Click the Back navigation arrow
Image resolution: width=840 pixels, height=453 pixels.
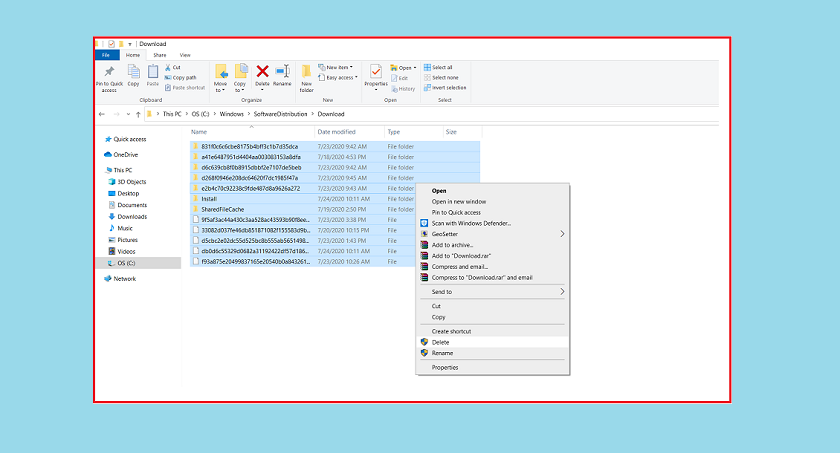[102, 114]
